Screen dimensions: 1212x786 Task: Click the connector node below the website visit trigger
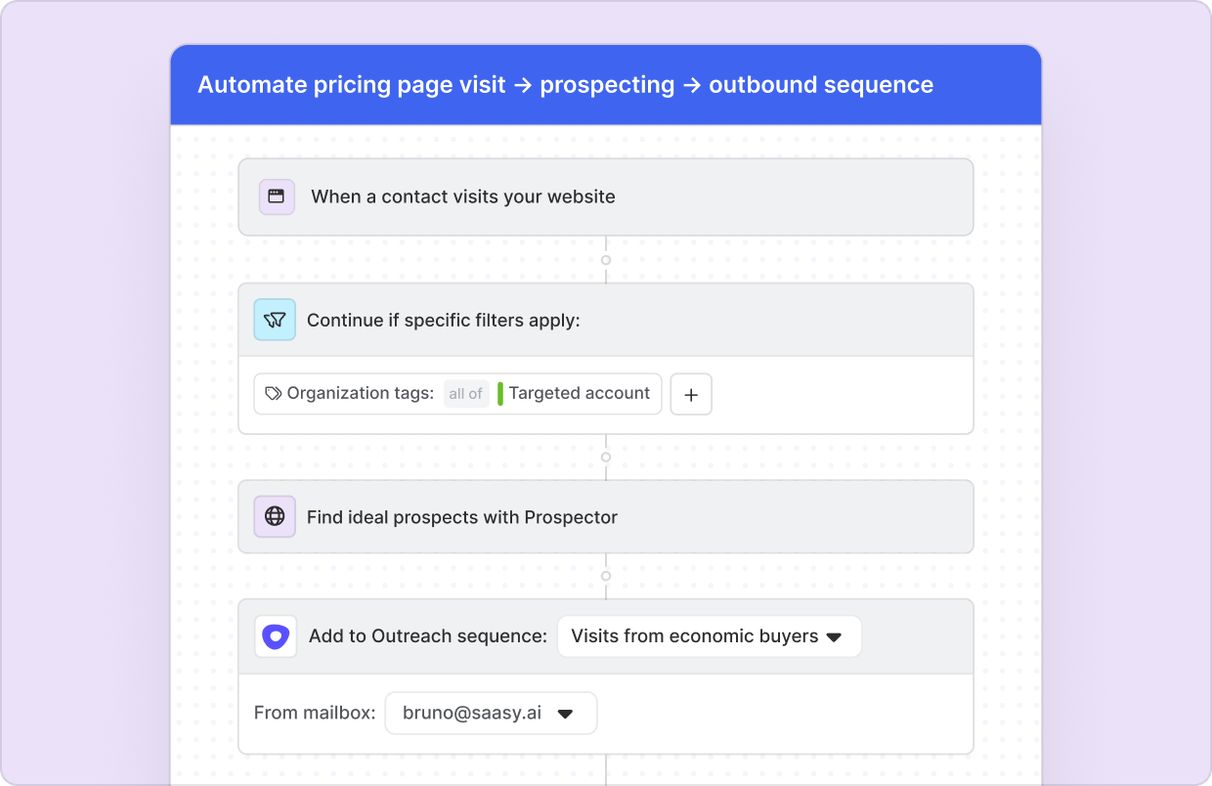coord(606,260)
